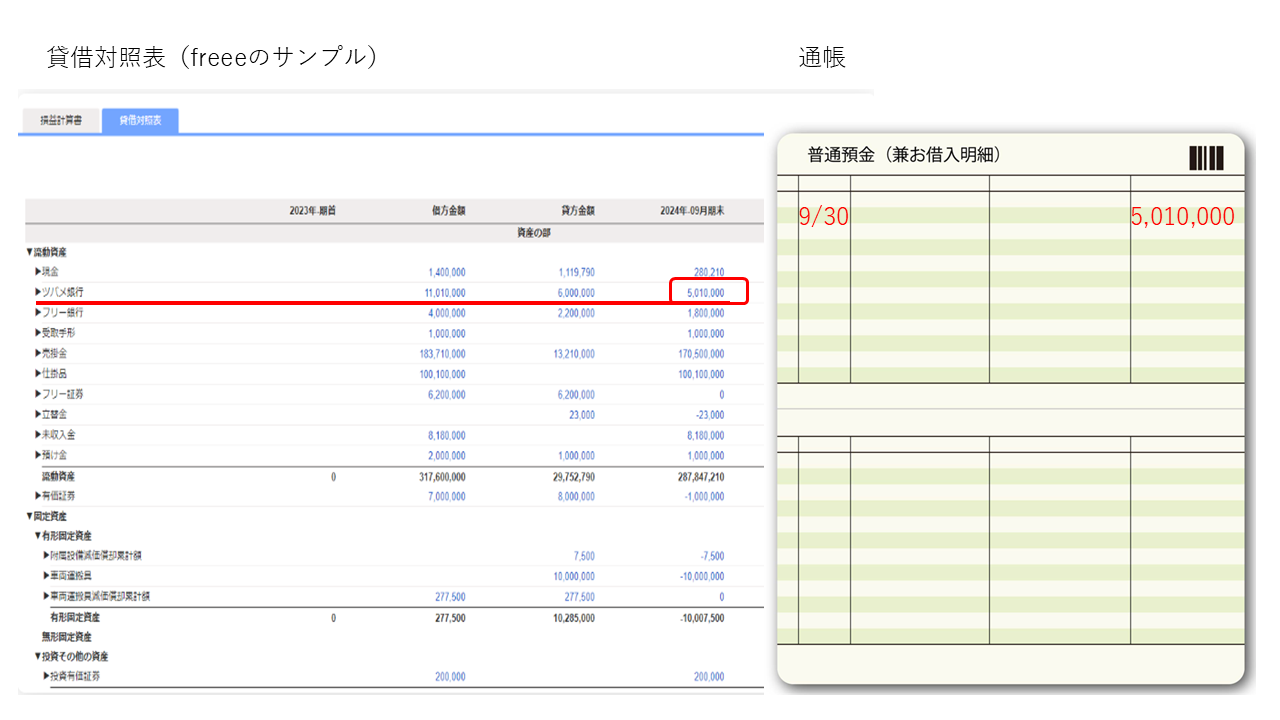Click the passbook balance 5,010,000
Image resolution: width=1280 pixels, height=720 pixels.
pos(1182,217)
